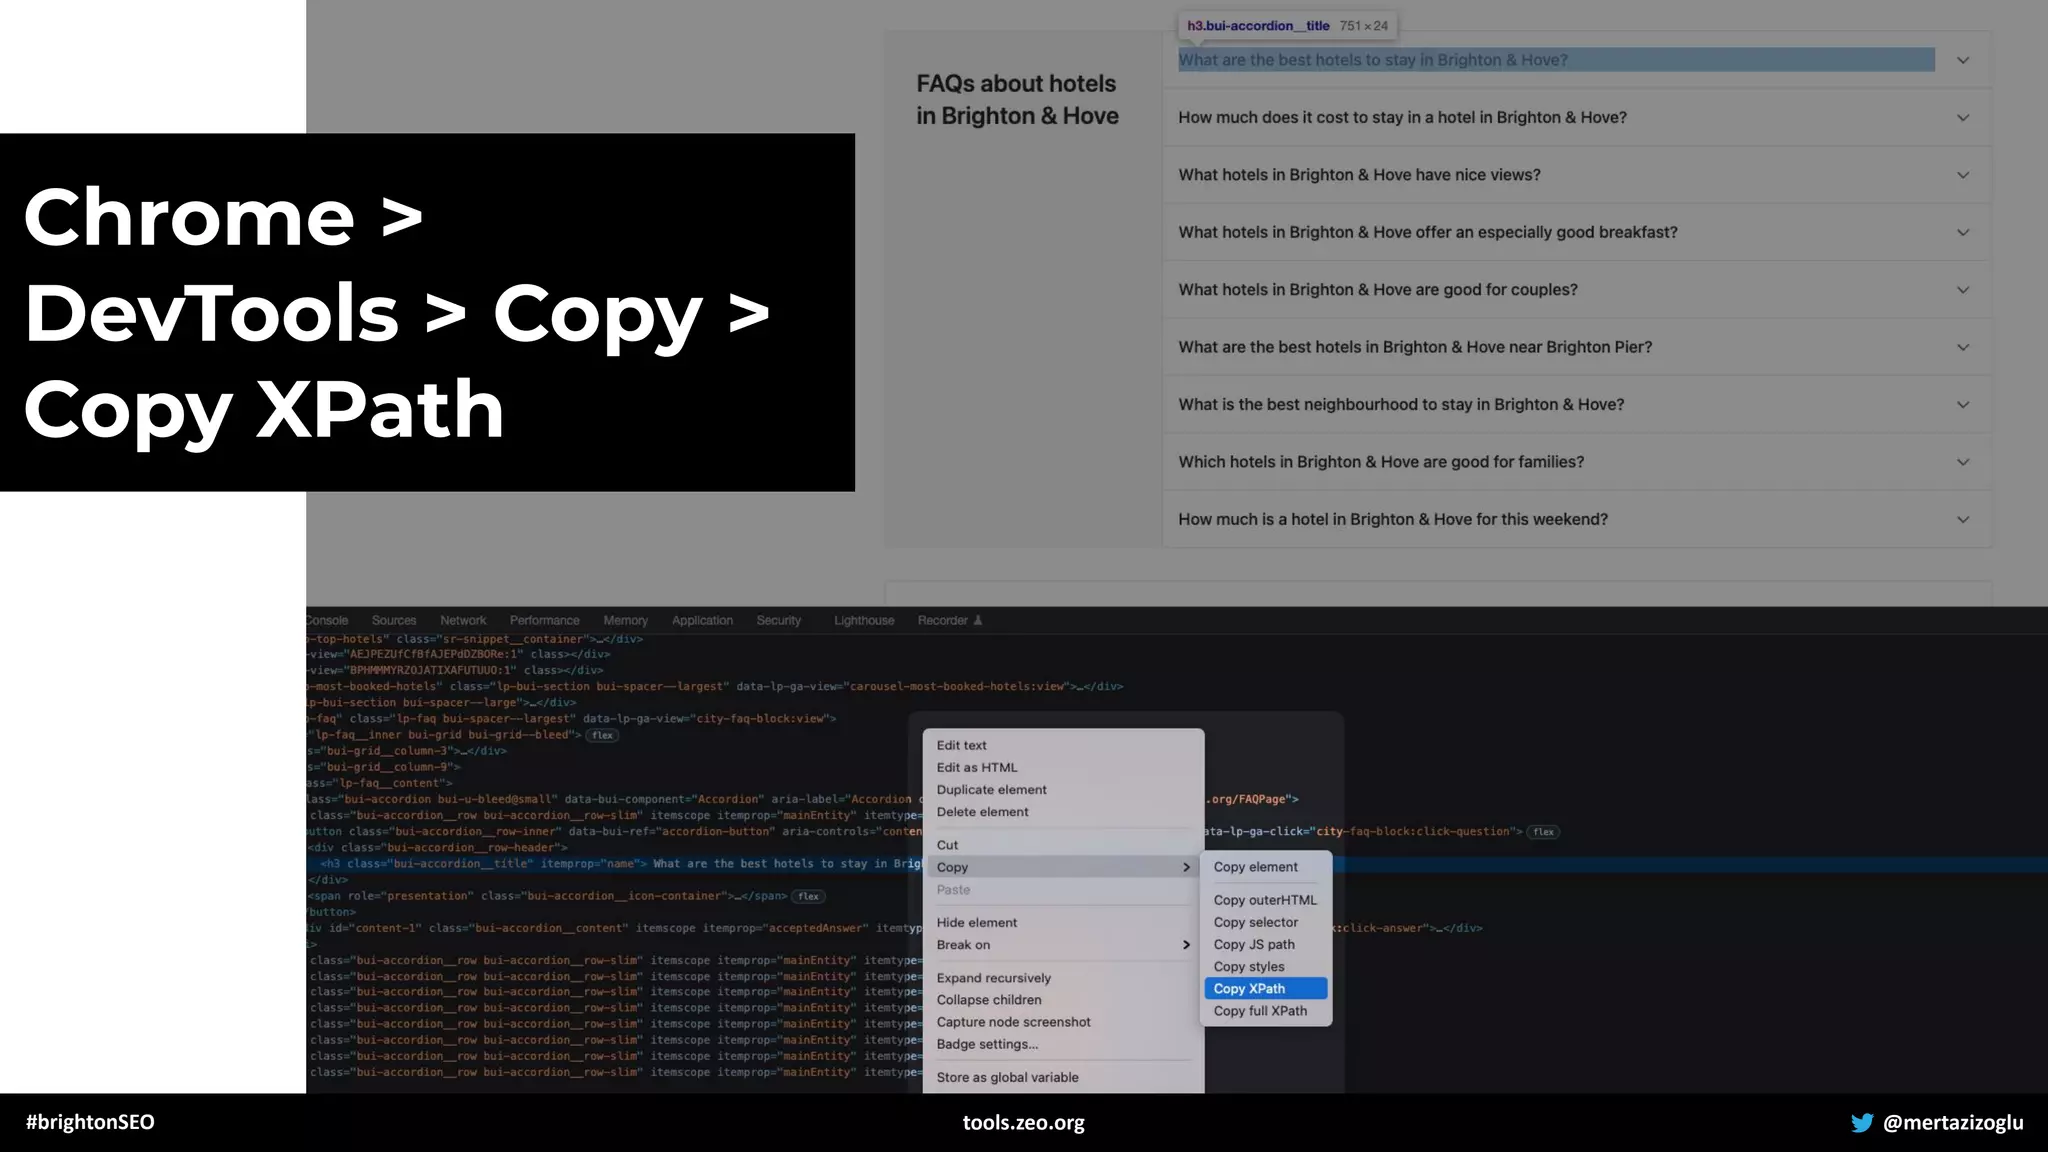Click the flex badge beside click-question
Image resolution: width=2048 pixels, height=1152 pixels.
pyautogui.click(x=1544, y=832)
